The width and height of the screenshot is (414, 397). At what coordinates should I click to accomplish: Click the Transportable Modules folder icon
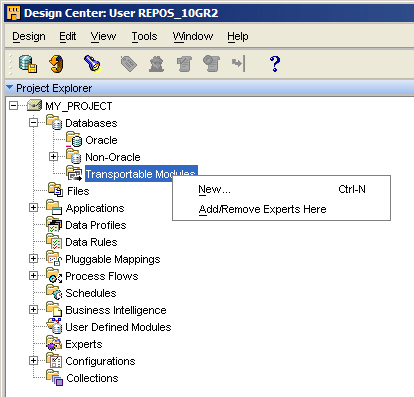74,173
